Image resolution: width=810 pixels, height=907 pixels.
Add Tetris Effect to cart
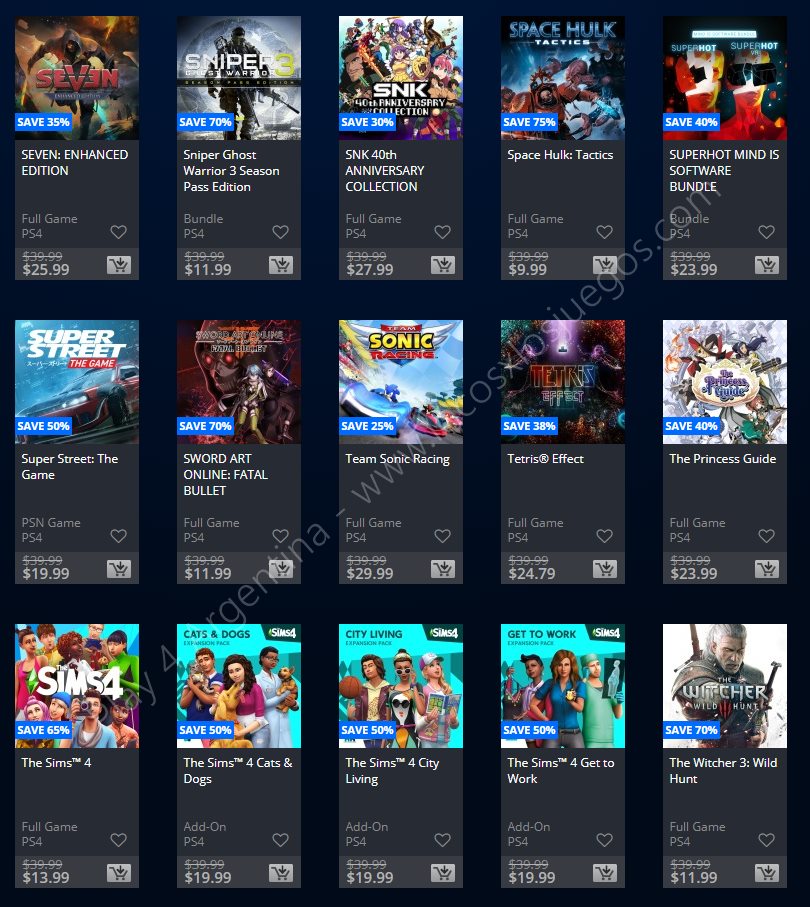[605, 569]
